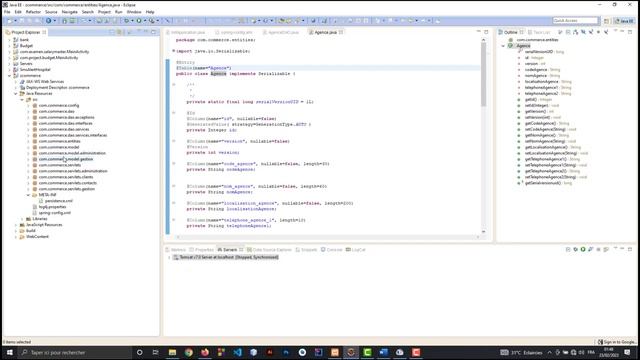Click the Agence class icon in Outline
The height and width of the screenshot is (360, 640).
(510, 46)
